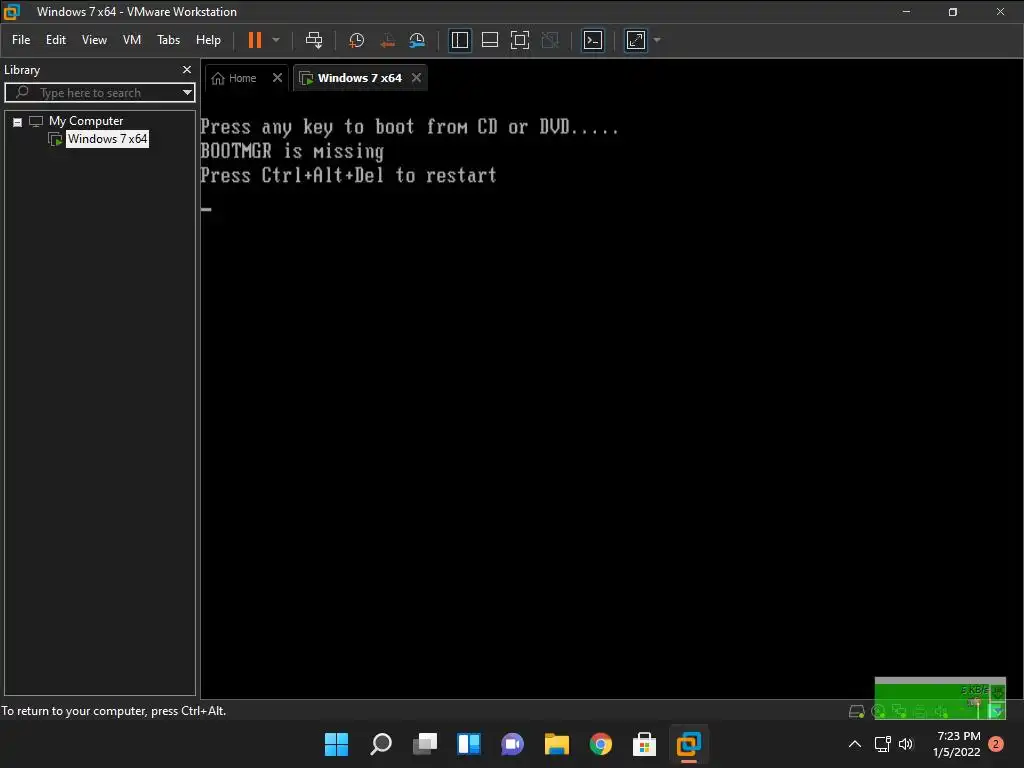
Task: Open the Edit menu
Action: pos(56,40)
